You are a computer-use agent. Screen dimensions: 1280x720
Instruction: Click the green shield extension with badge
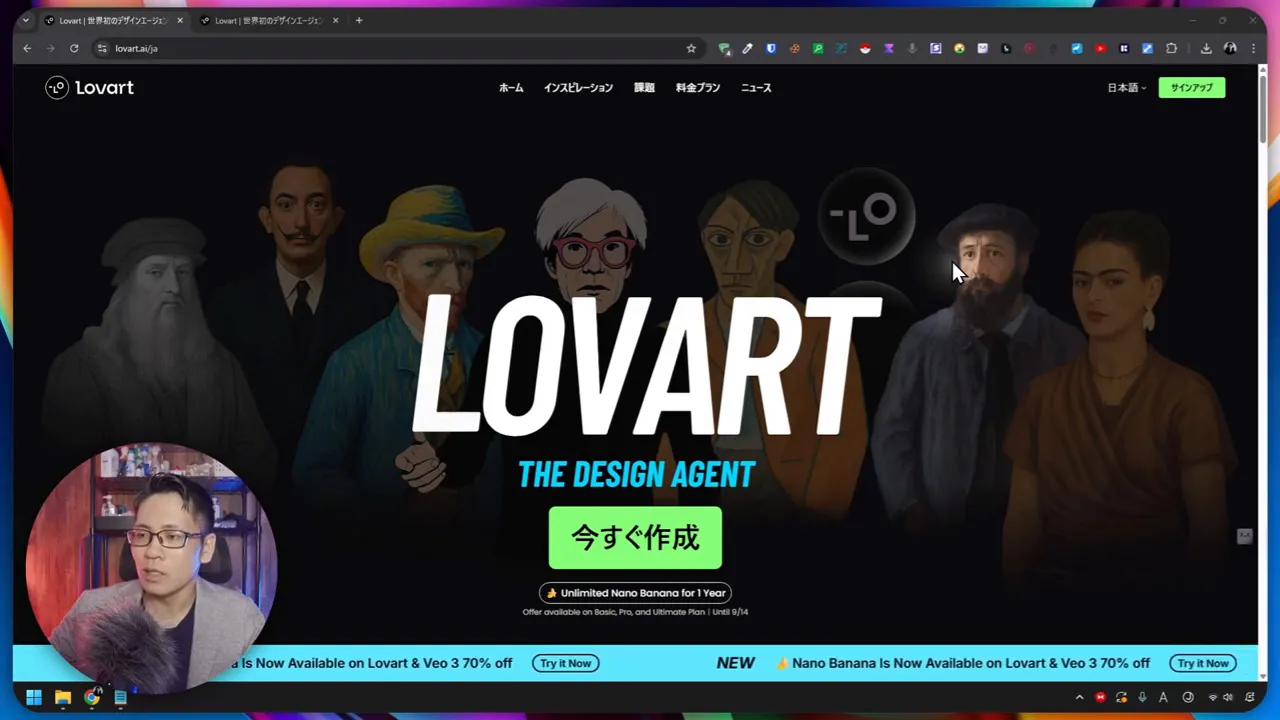pos(724,49)
